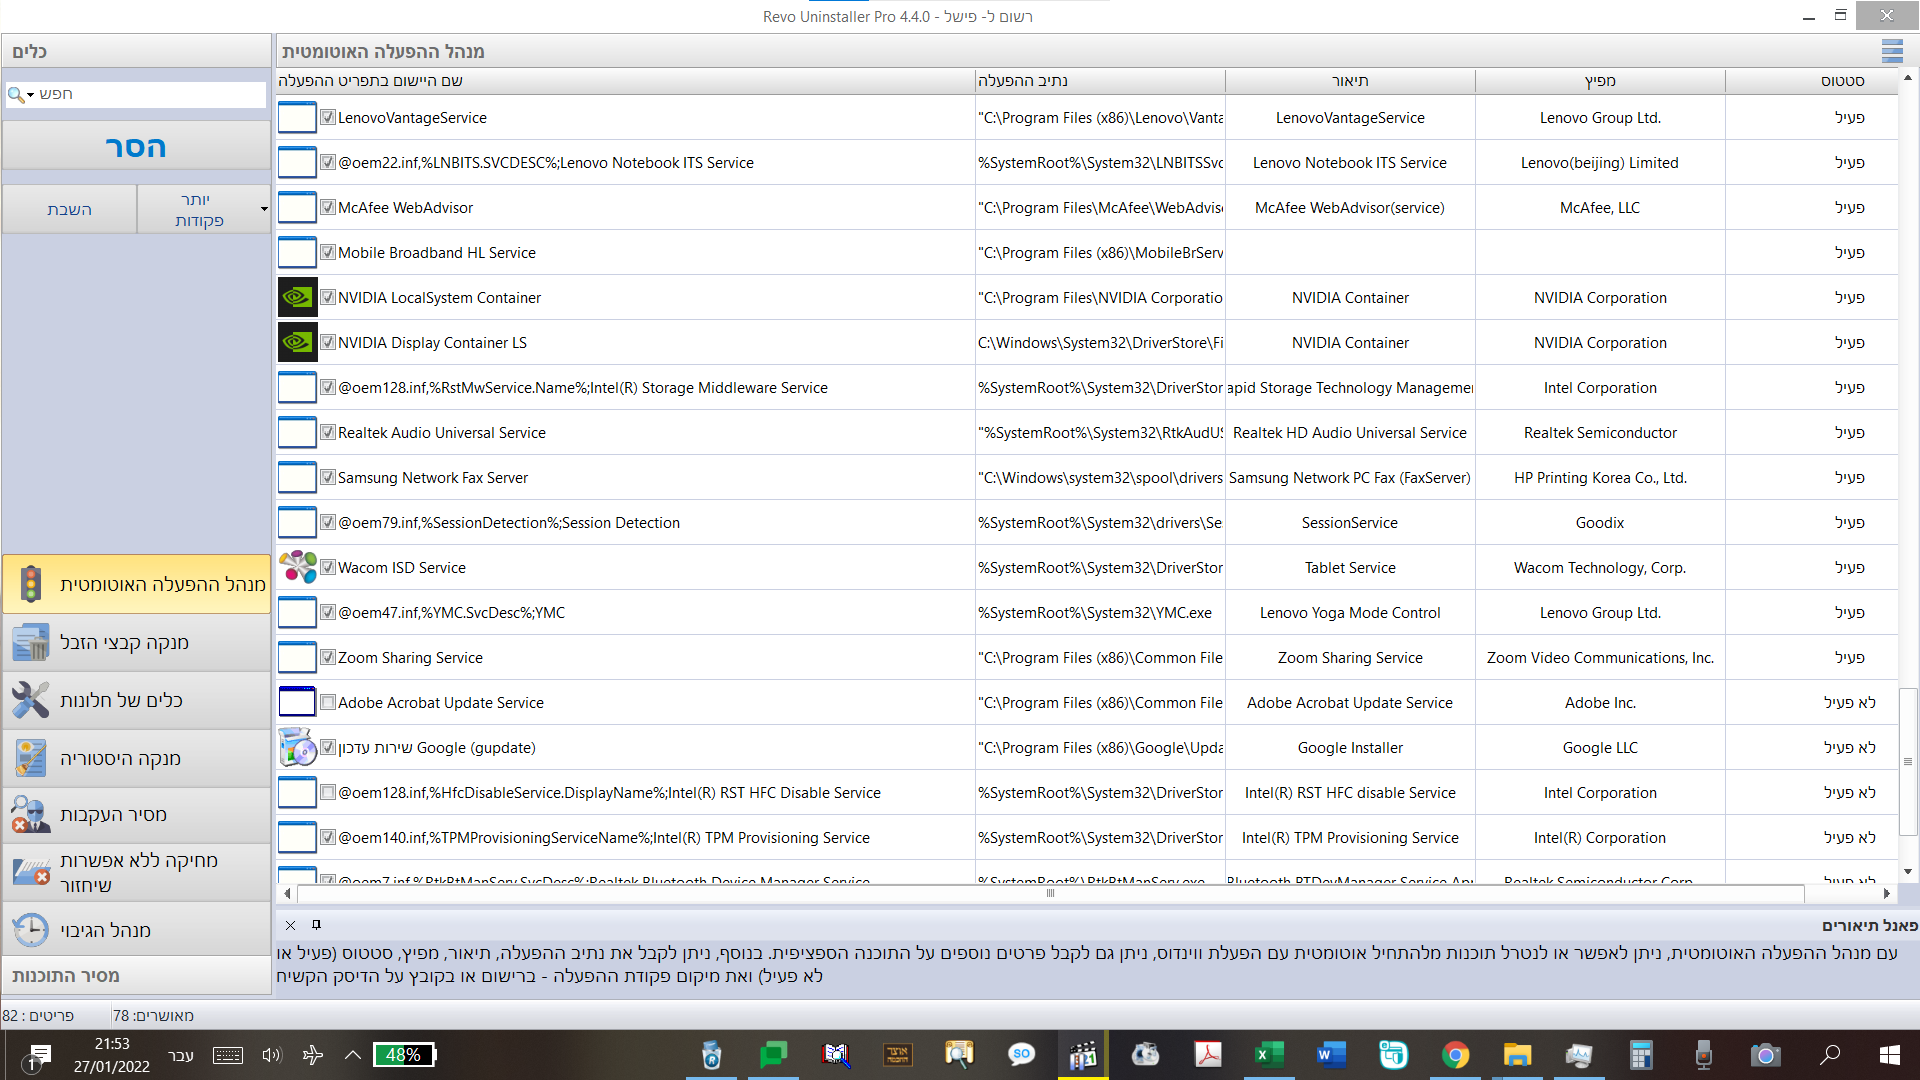Click the taskbar search magnifier
The height and width of the screenshot is (1080, 1920).
1829,1055
